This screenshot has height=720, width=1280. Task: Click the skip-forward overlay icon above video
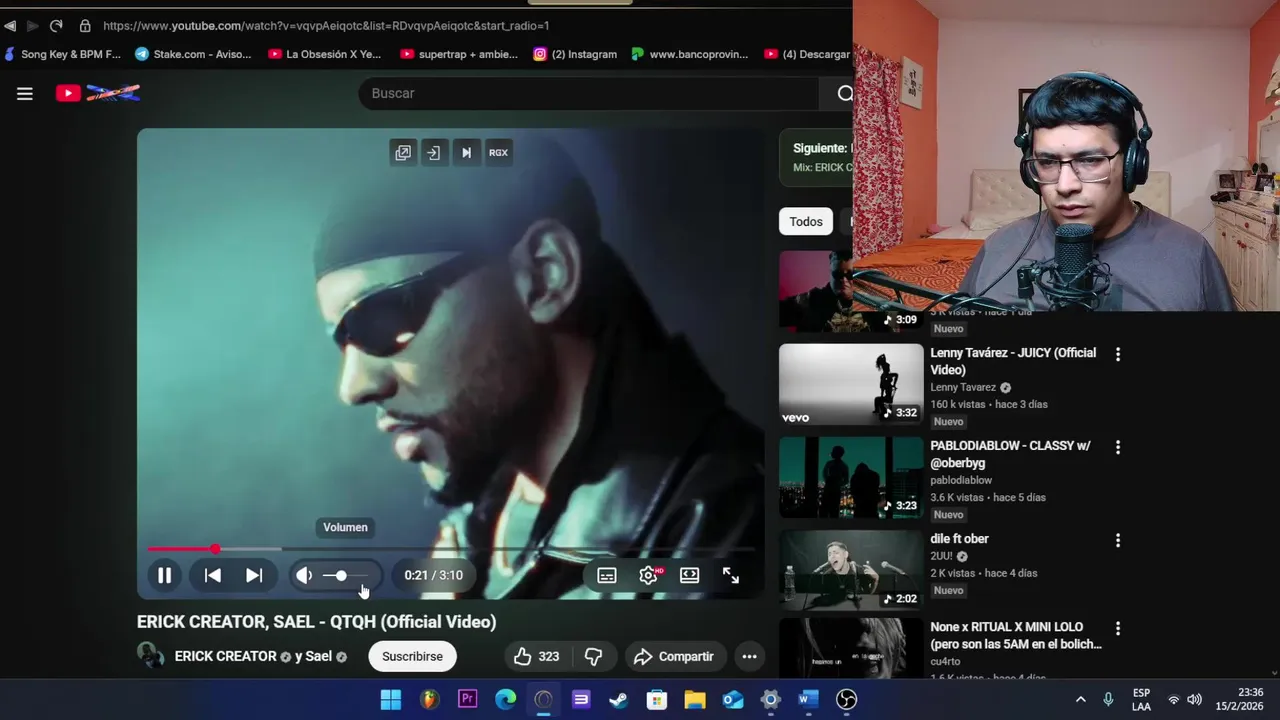(x=466, y=153)
